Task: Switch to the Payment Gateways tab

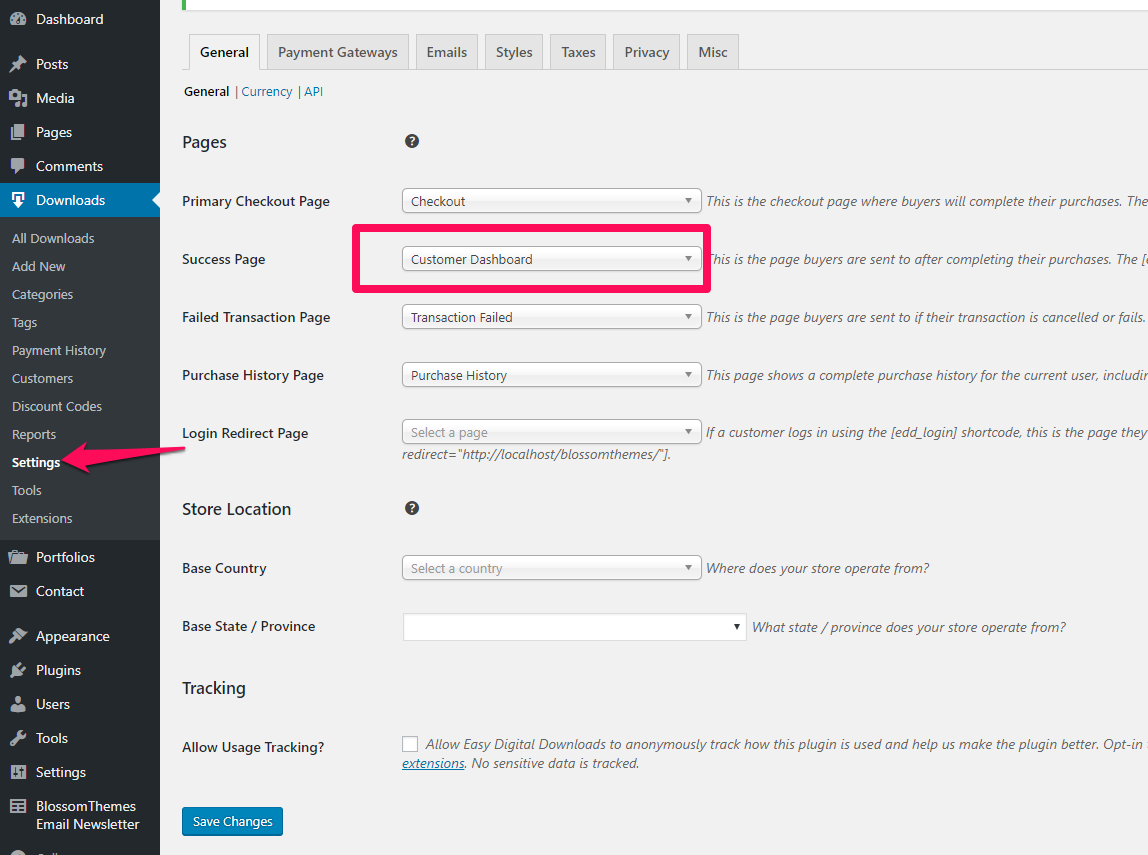Action: click(x=337, y=52)
